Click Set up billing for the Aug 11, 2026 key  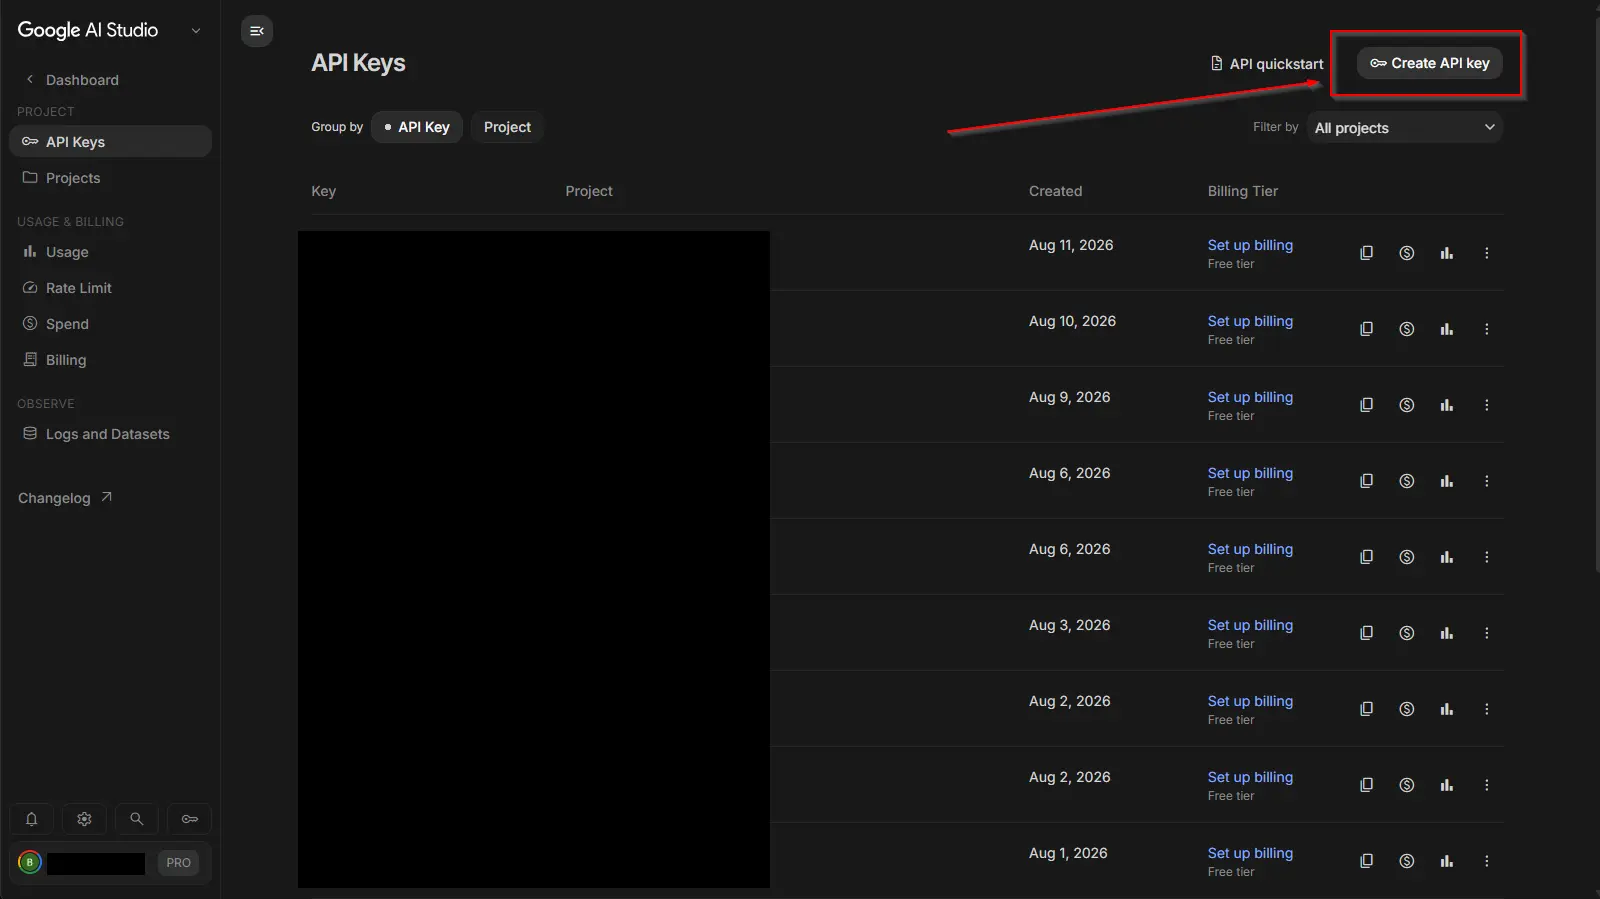tap(1250, 245)
